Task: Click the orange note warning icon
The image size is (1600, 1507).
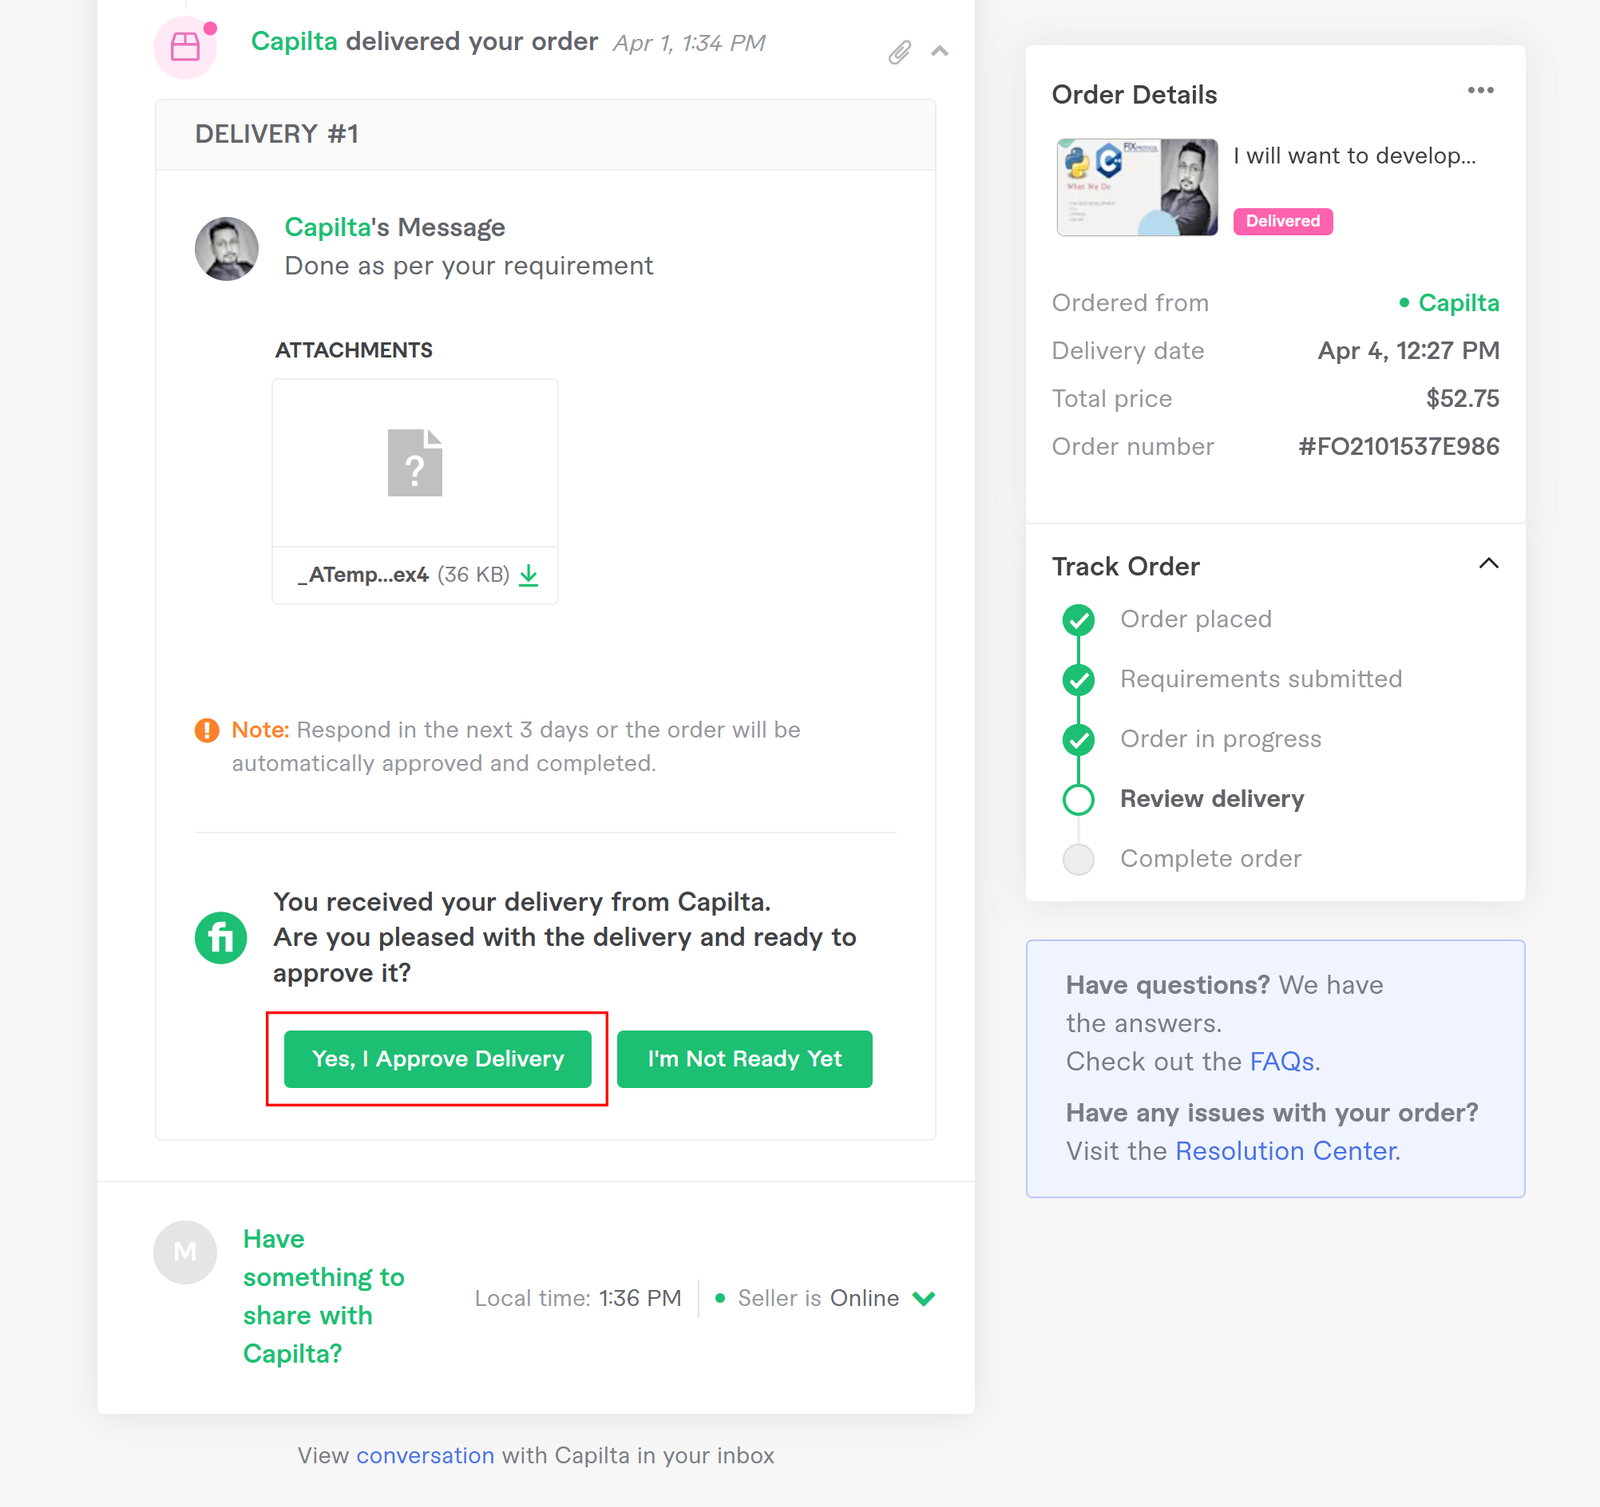Action: 207,730
